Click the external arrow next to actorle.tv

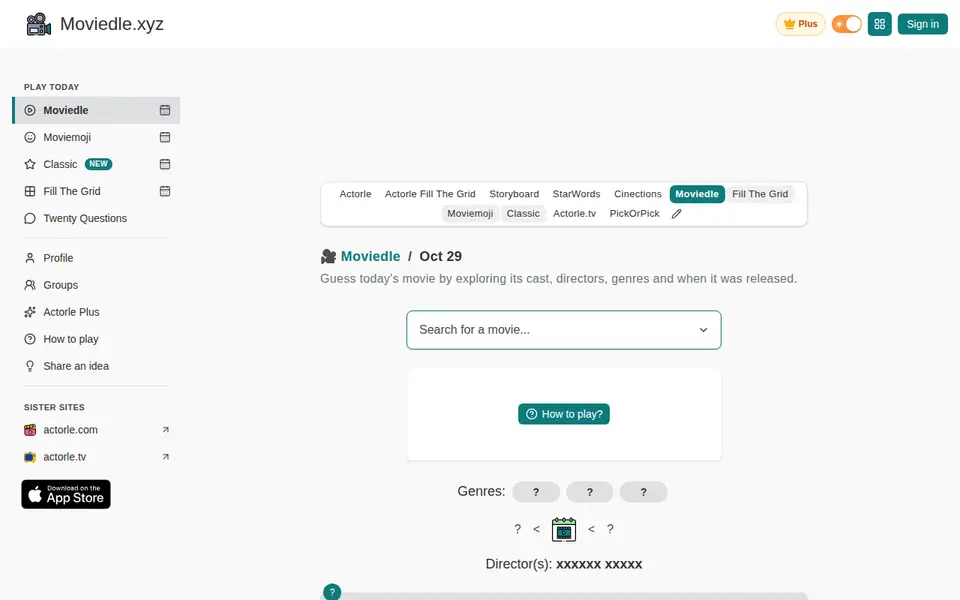coord(165,457)
